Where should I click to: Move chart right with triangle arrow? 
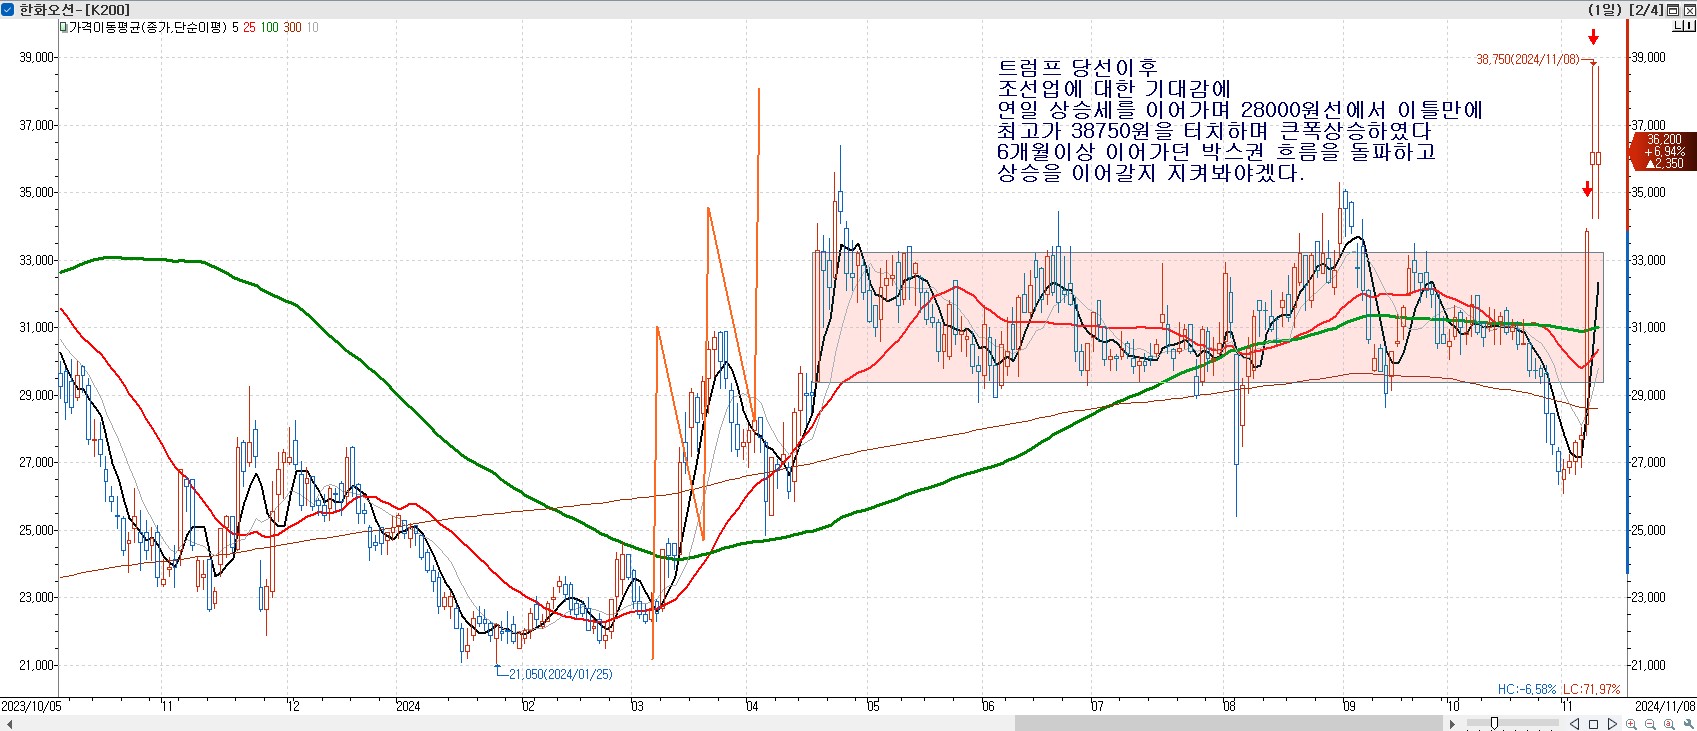click(x=1612, y=724)
